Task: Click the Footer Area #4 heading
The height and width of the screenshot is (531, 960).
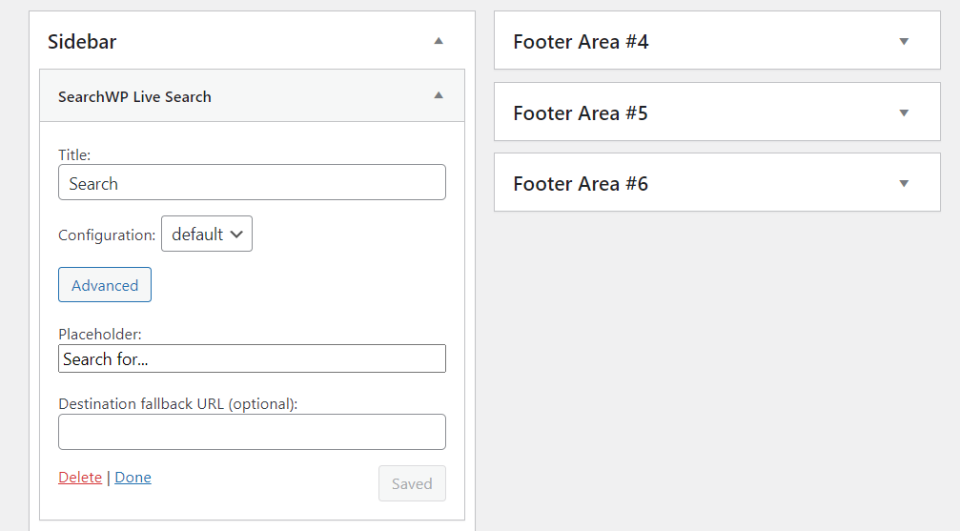Action: point(581,42)
